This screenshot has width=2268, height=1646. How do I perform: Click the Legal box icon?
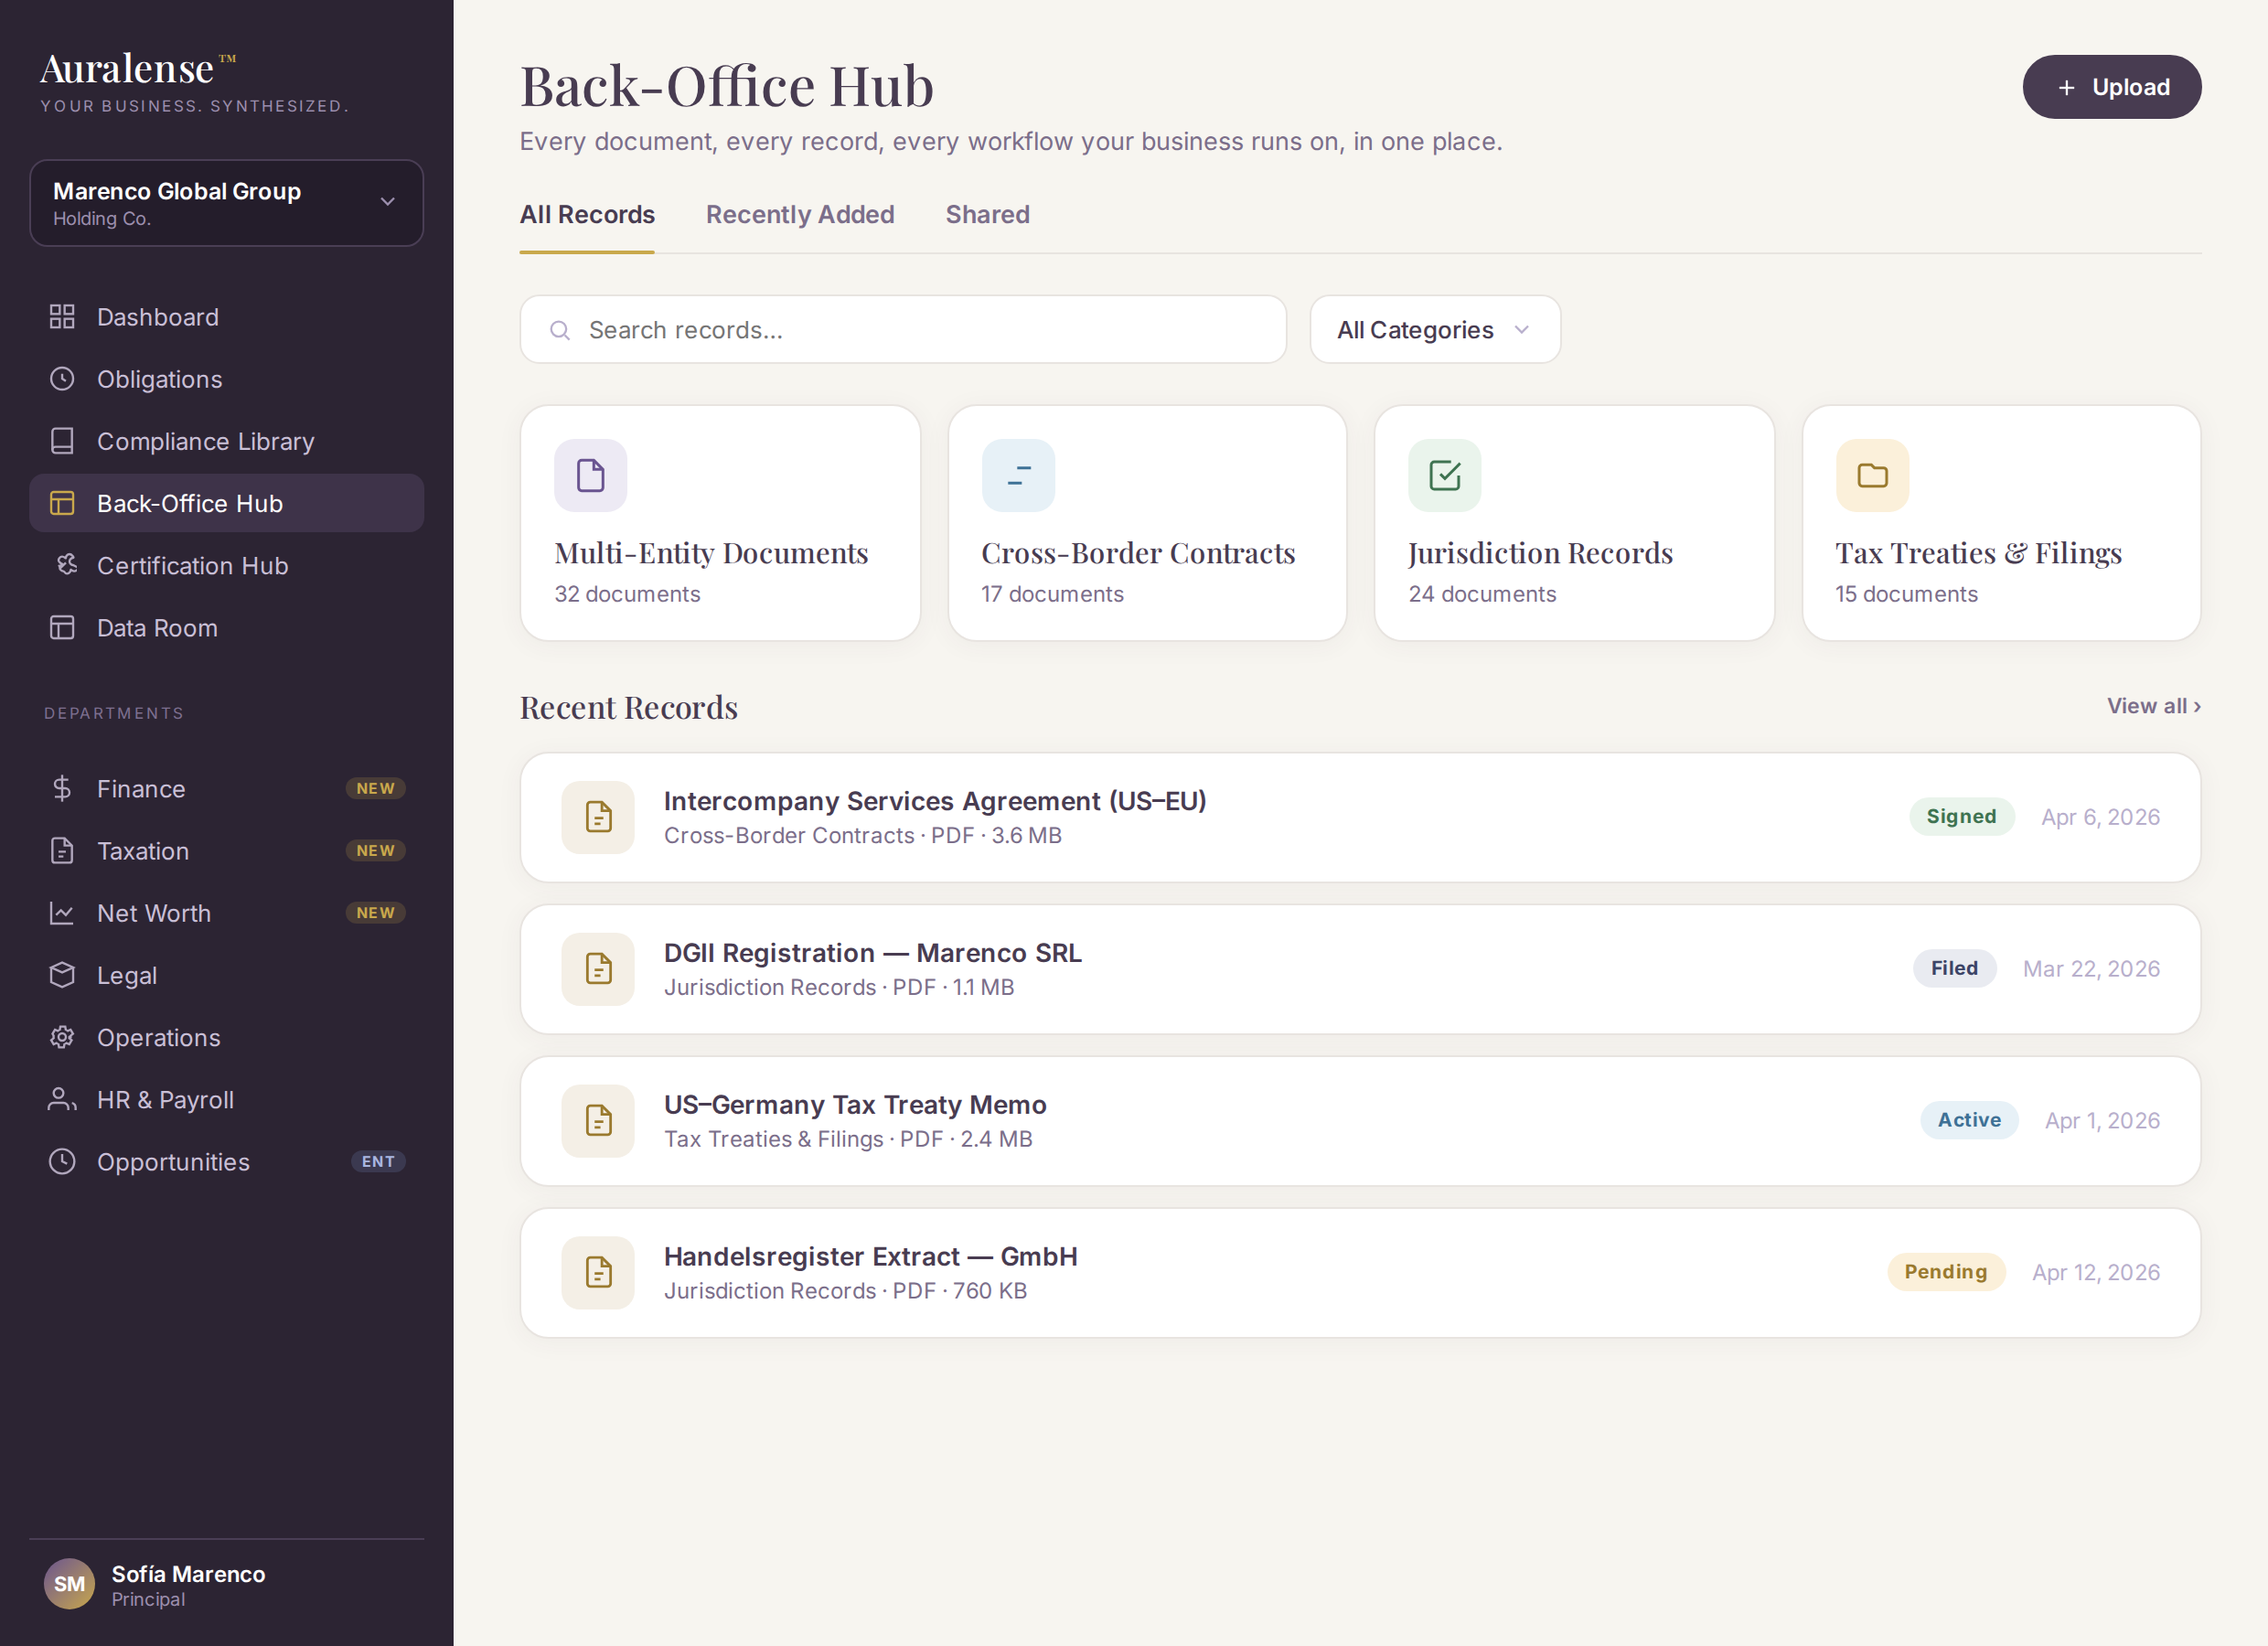62,975
